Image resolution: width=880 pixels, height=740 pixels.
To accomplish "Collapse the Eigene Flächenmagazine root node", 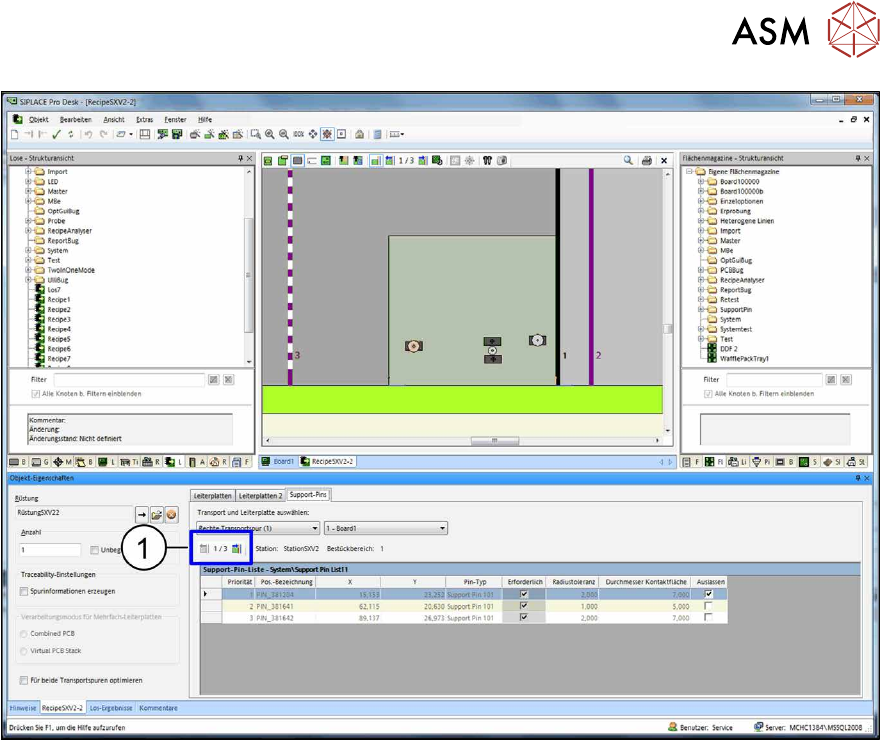I will tap(689, 172).
